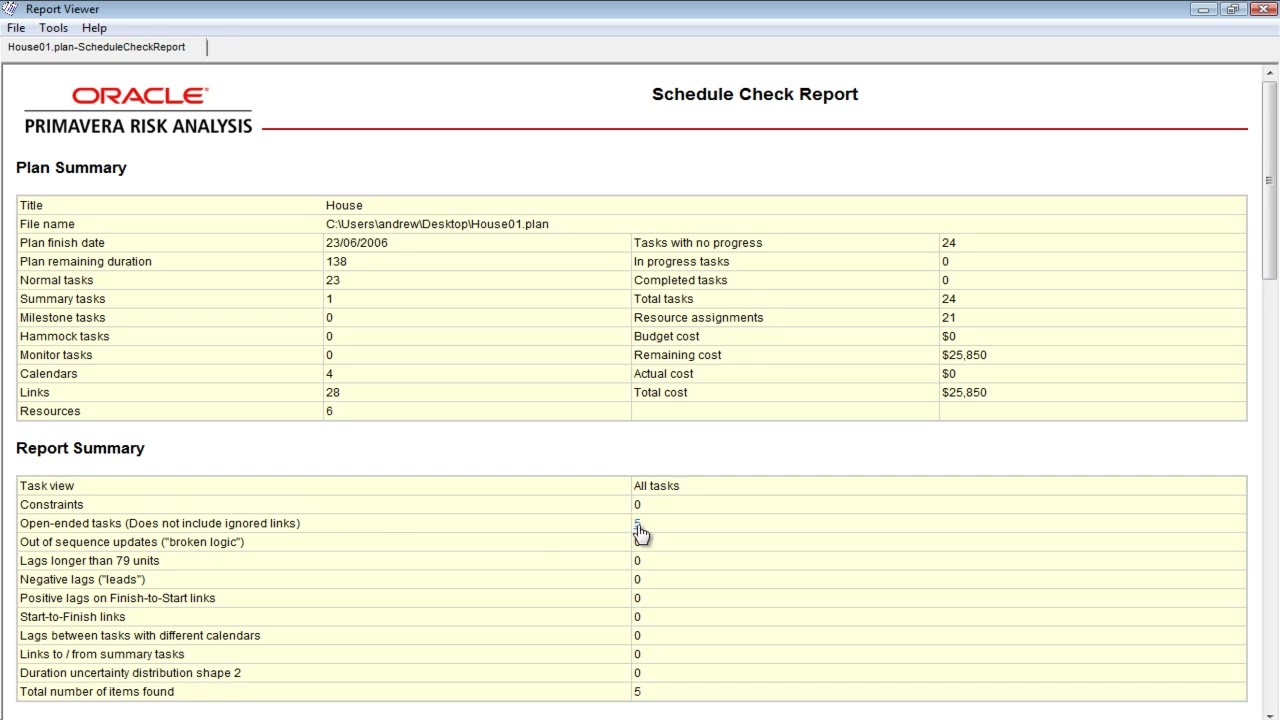Click the Tasks with no progress label
1280x720 pixels.
tap(698, 243)
